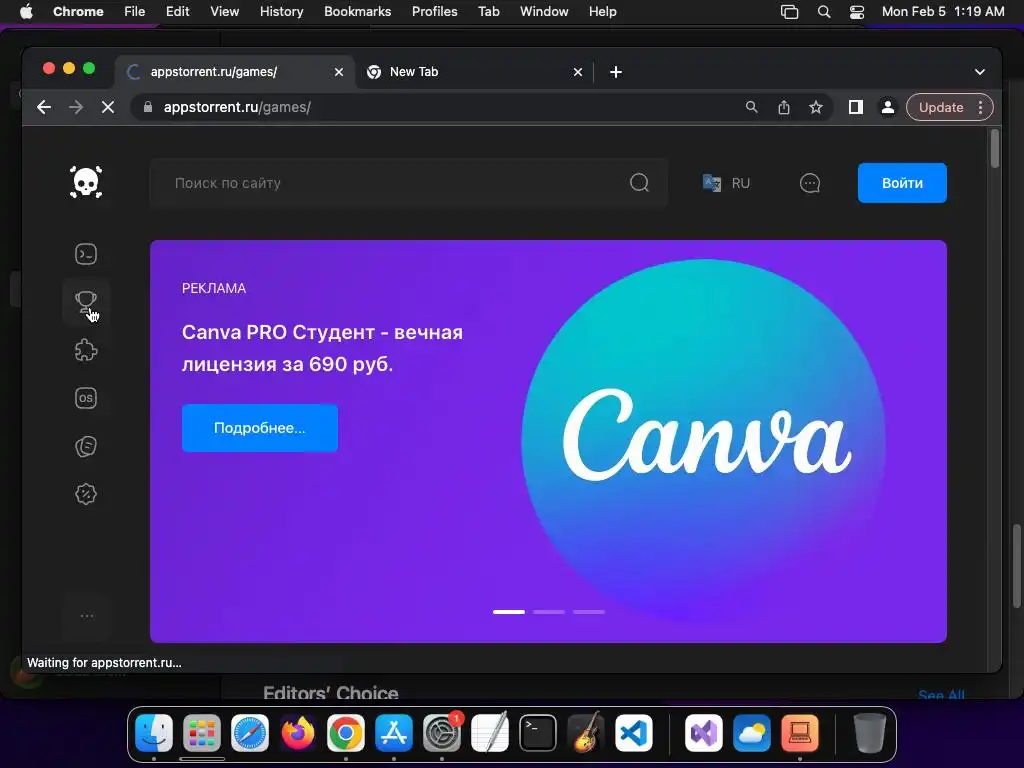
Task: Close the New Tab tab
Action: click(578, 72)
